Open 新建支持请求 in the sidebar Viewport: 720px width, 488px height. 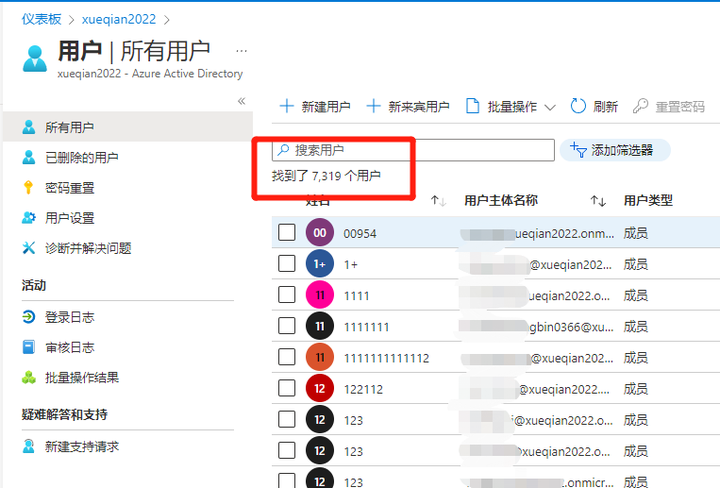coord(82,447)
